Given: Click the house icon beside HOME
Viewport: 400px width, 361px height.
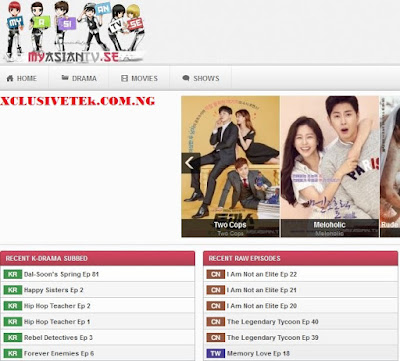Looking at the screenshot, I should click(x=10, y=78).
